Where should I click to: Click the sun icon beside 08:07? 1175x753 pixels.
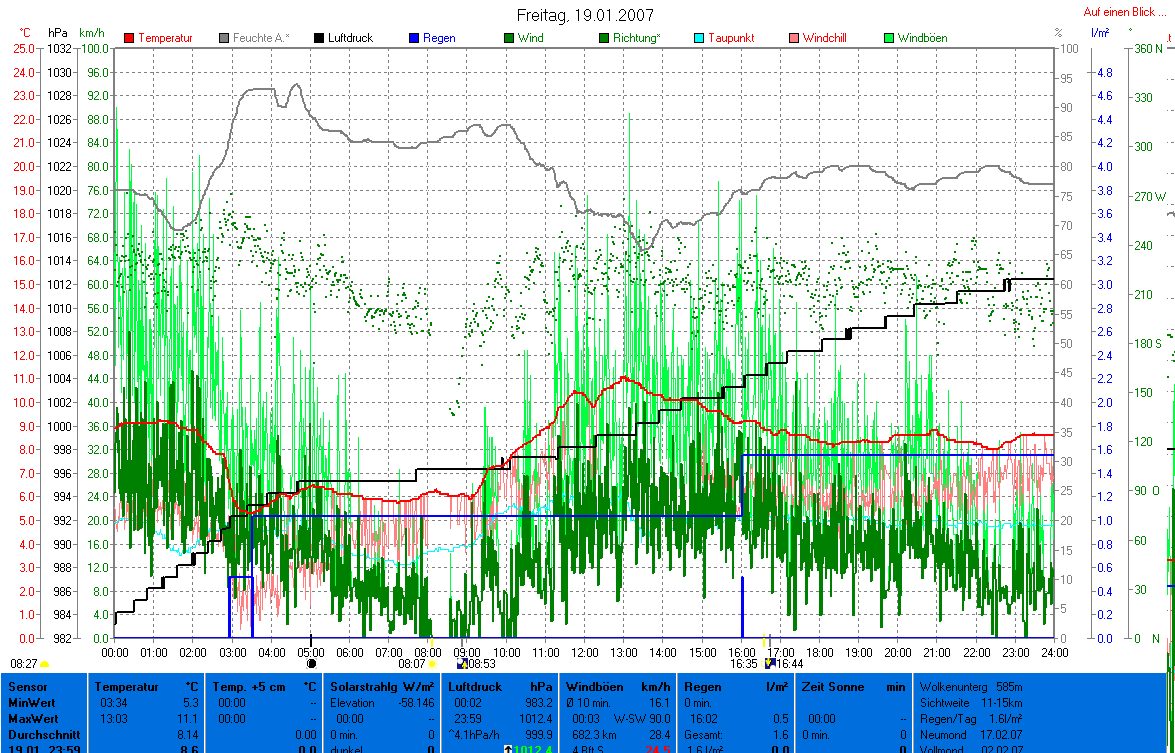(x=433, y=663)
